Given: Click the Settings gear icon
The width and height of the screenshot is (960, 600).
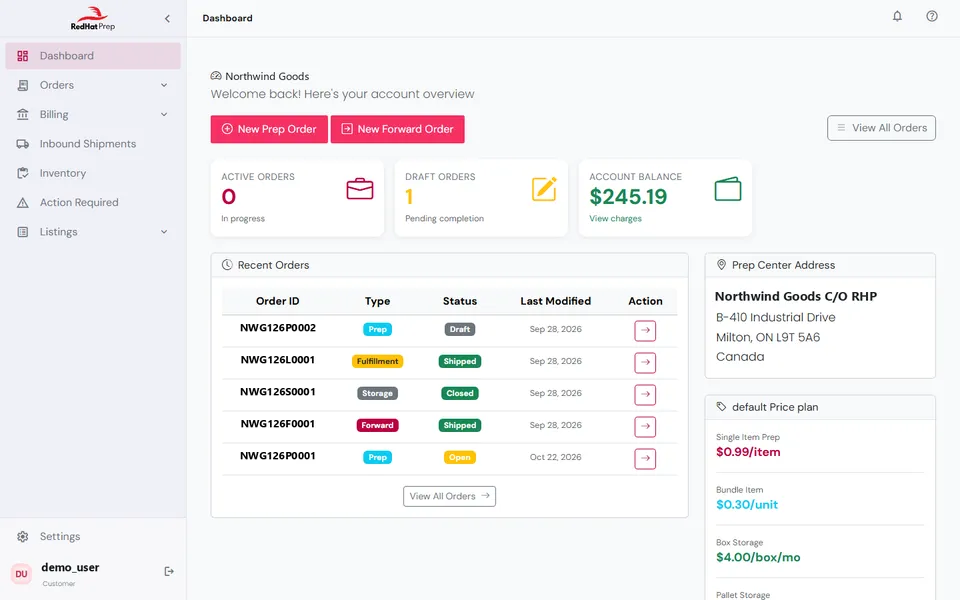Looking at the screenshot, I should [23, 536].
